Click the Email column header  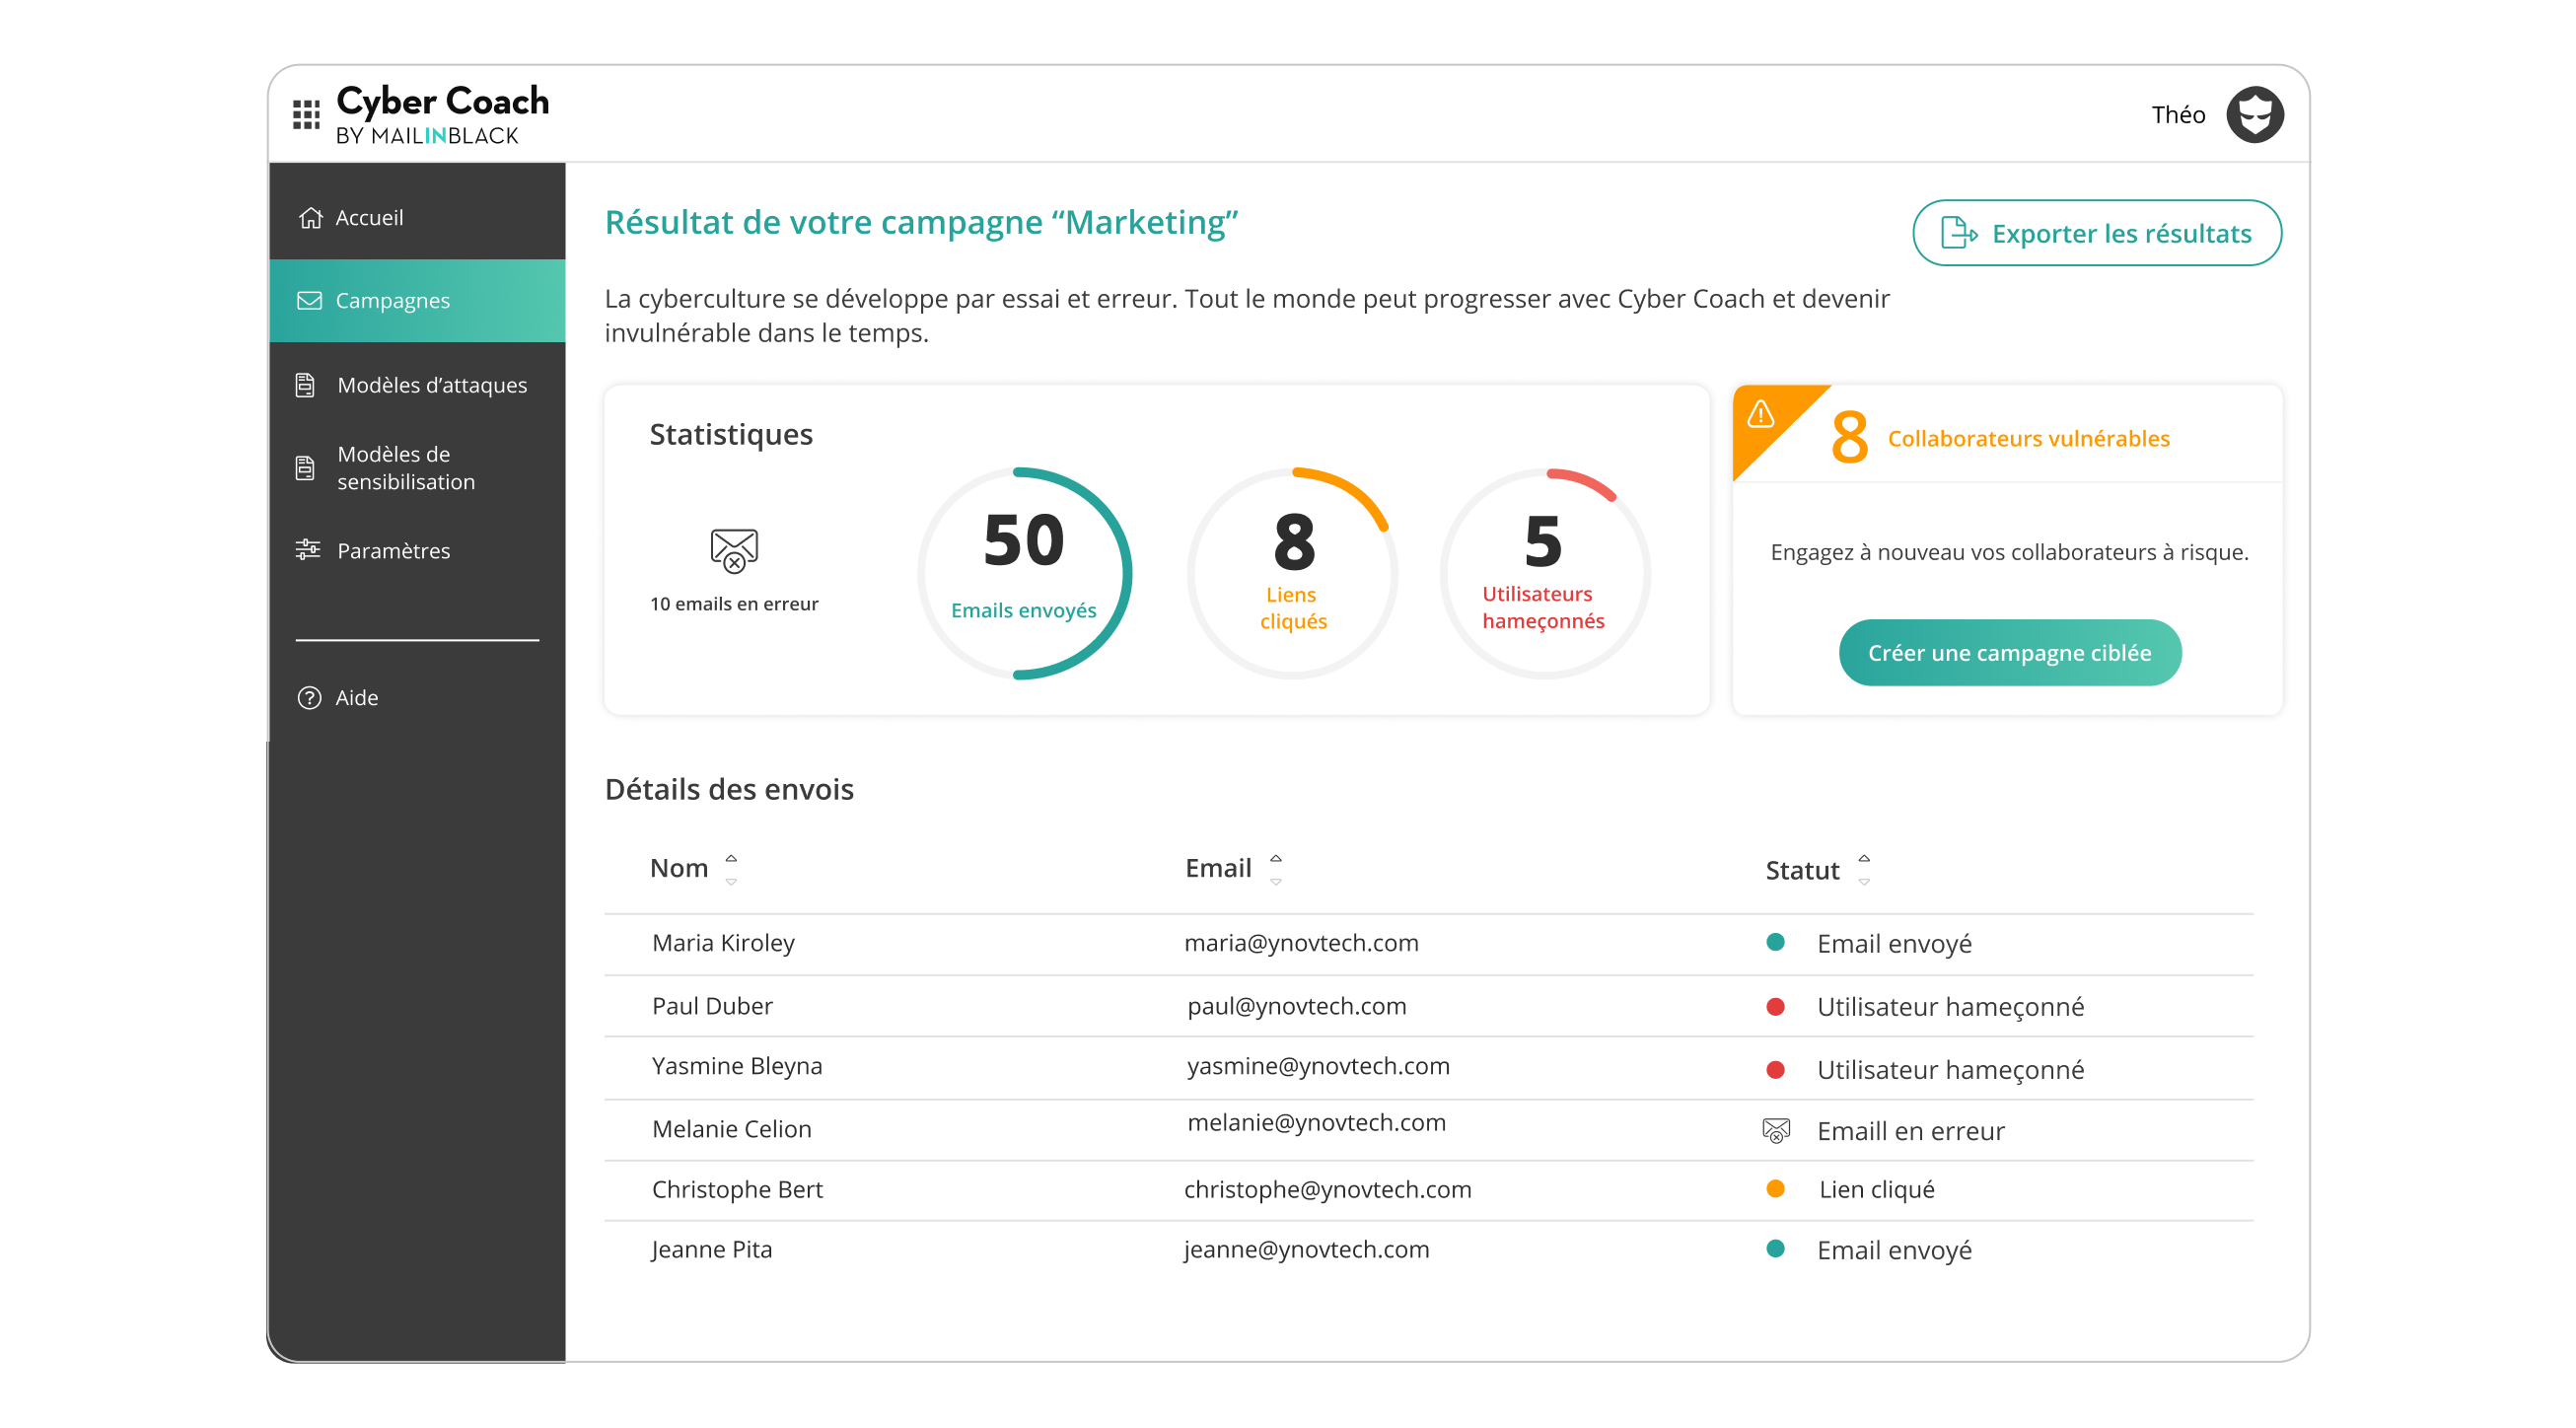tap(1218, 868)
